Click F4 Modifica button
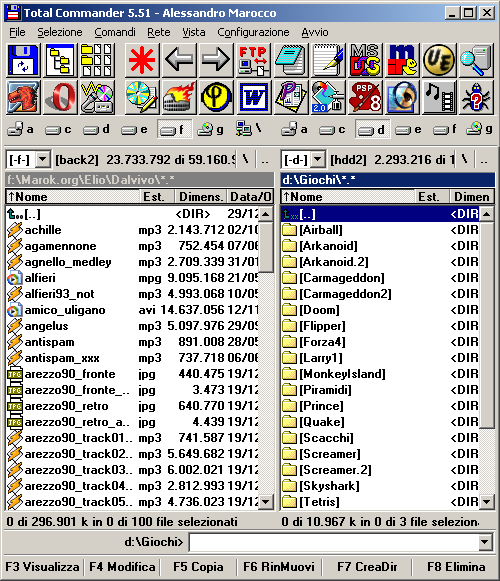This screenshot has height=581, width=500. click(x=122, y=567)
